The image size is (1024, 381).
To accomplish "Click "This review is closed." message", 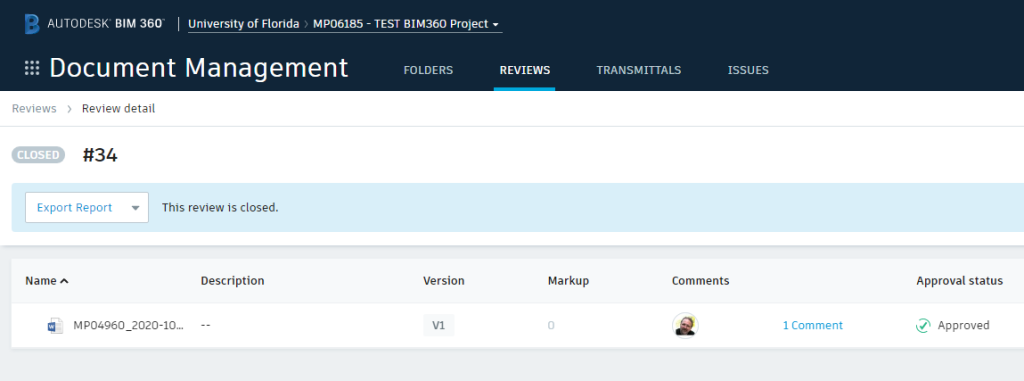I will (220, 208).
